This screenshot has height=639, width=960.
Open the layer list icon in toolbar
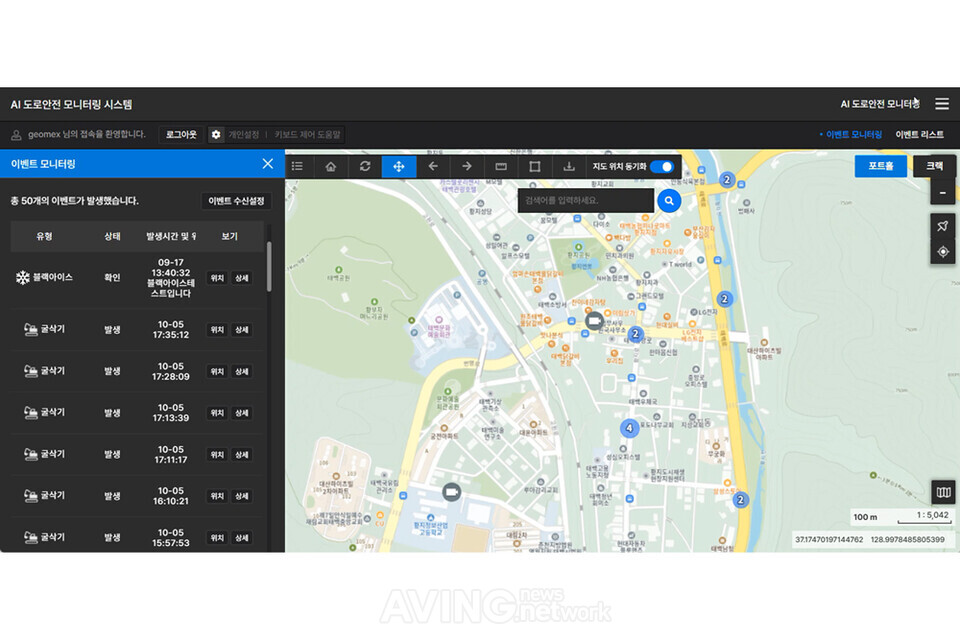(297, 166)
